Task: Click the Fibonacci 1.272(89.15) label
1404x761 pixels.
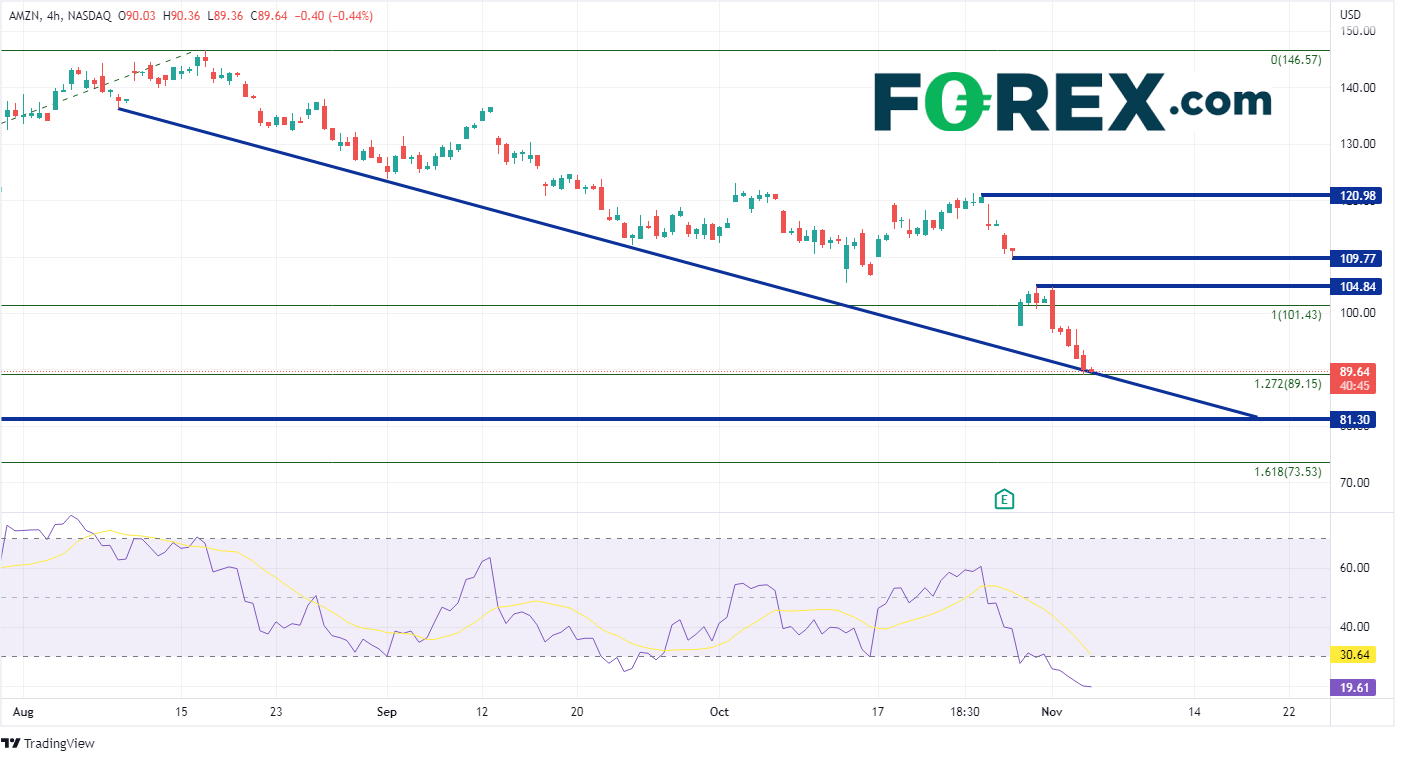Action: point(1288,384)
